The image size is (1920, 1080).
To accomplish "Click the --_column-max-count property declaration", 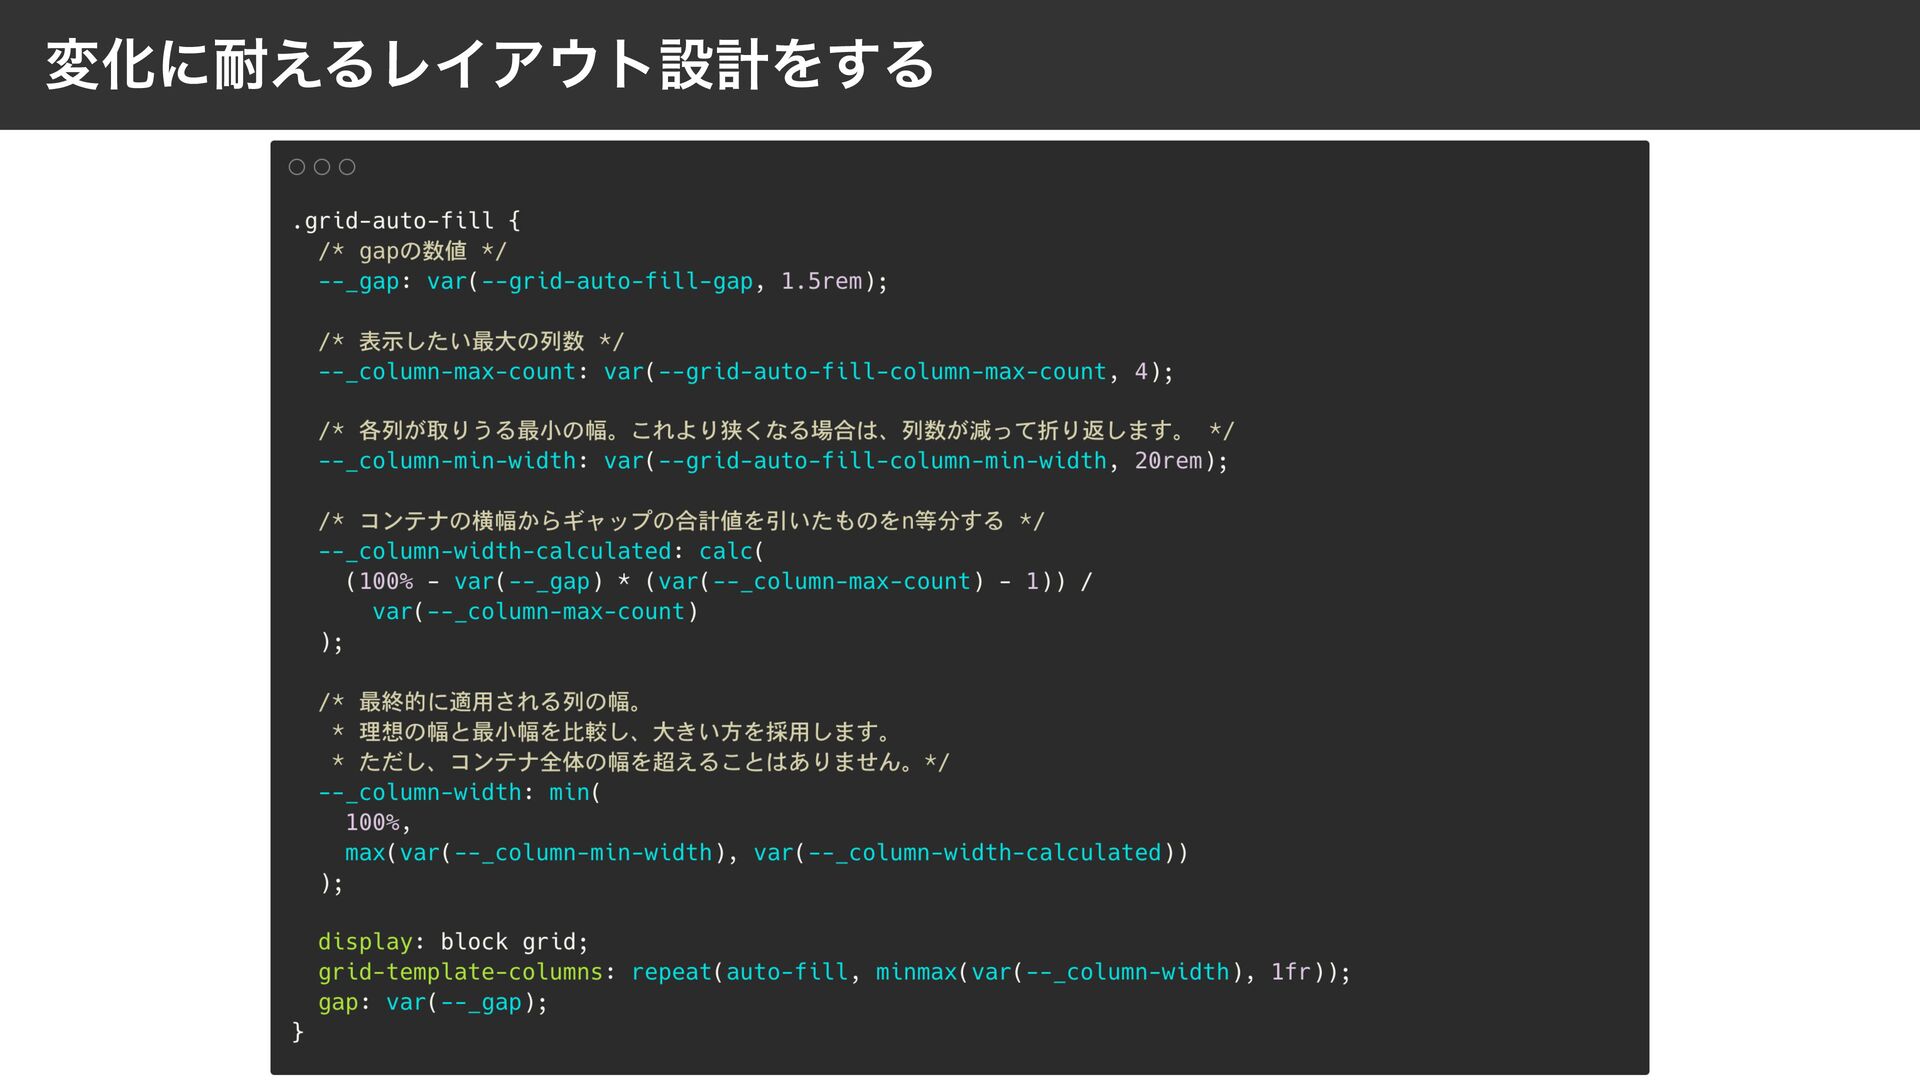I will (x=447, y=372).
